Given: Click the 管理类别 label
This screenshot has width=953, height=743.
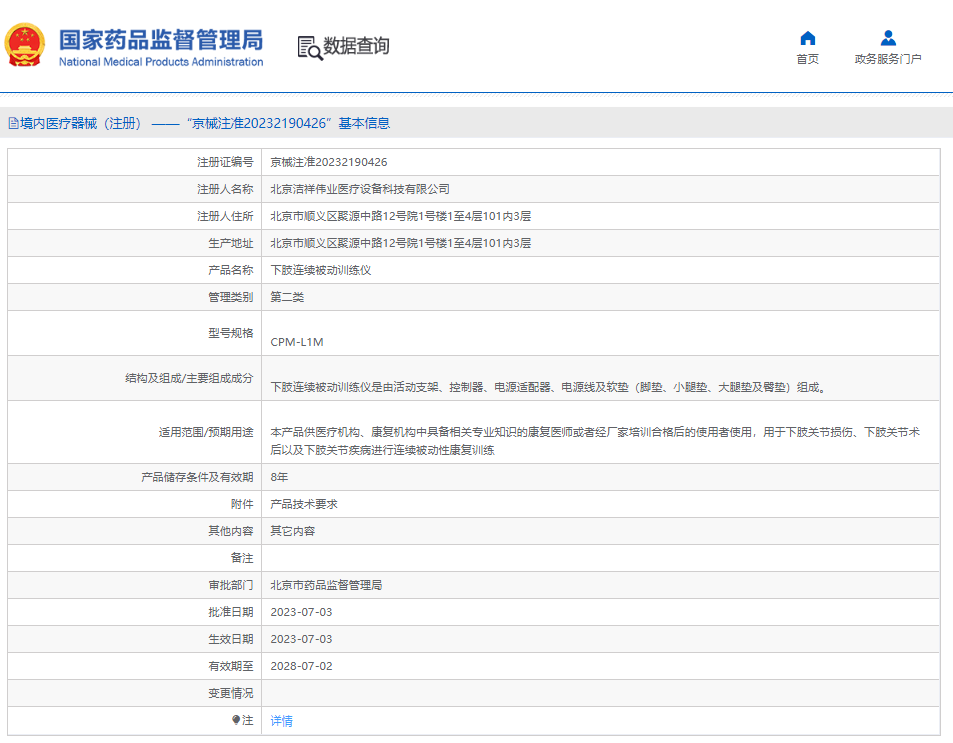Looking at the screenshot, I should point(230,297).
